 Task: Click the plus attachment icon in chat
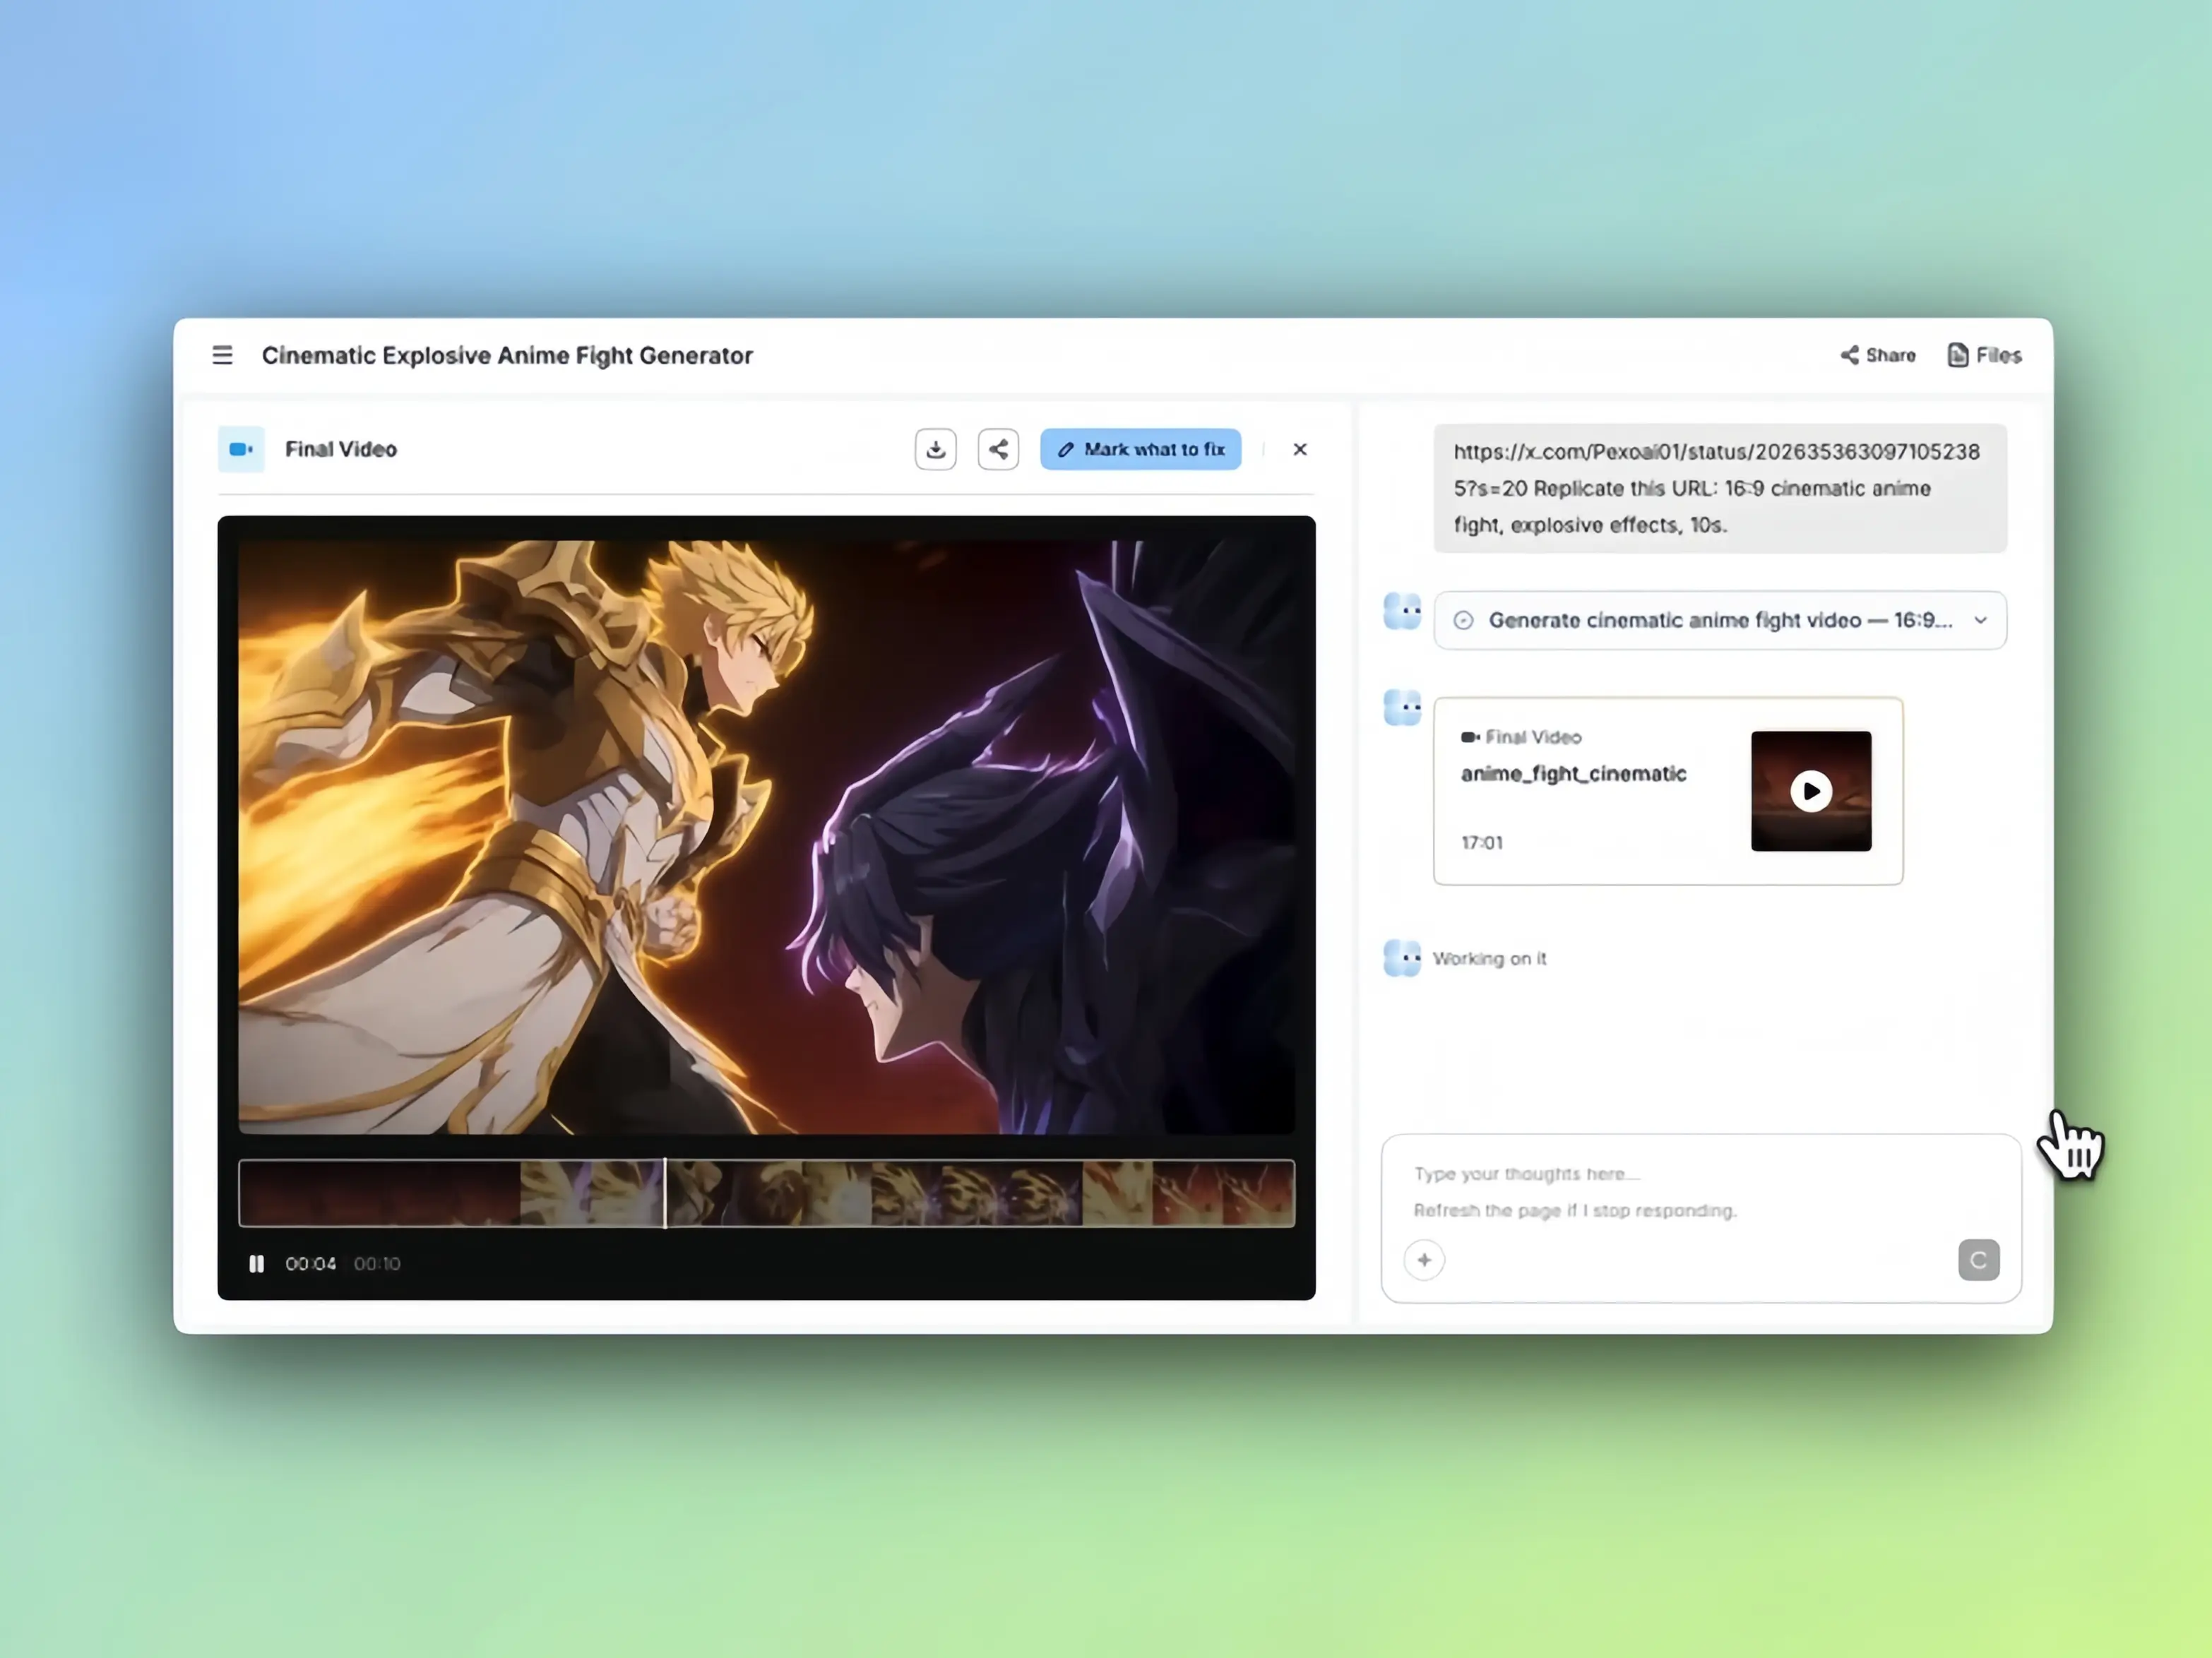(1424, 1260)
